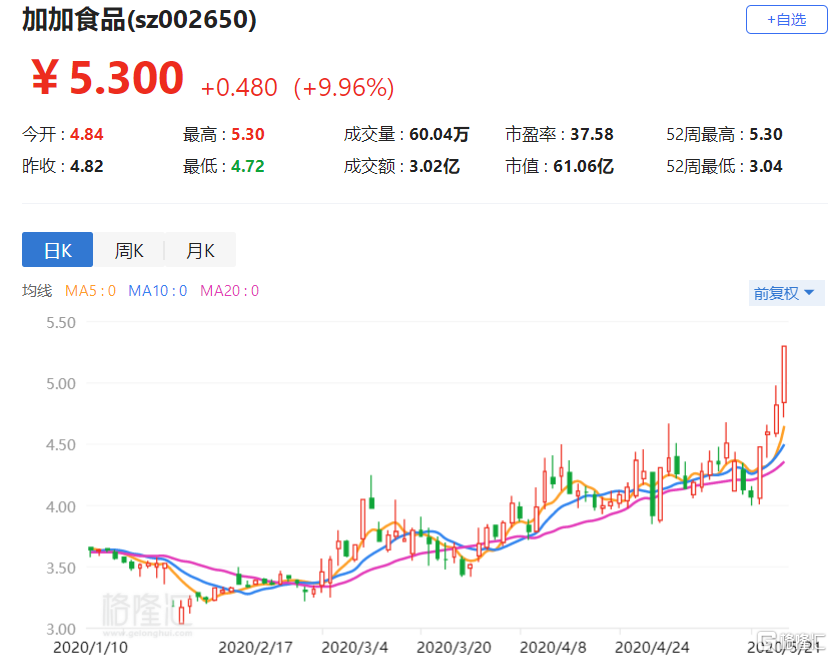
Task: Add stock to watchlist with +自选 button
Action: (786, 20)
